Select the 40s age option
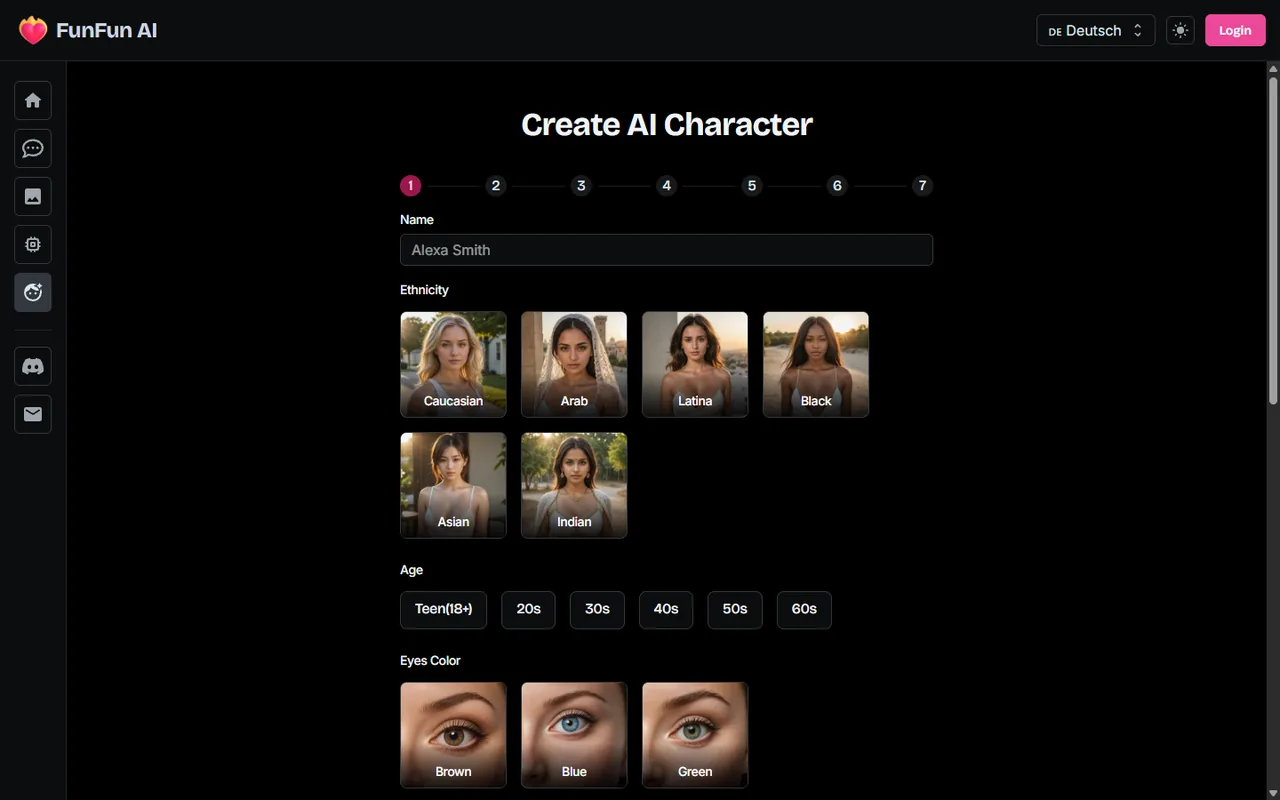 click(x=666, y=609)
